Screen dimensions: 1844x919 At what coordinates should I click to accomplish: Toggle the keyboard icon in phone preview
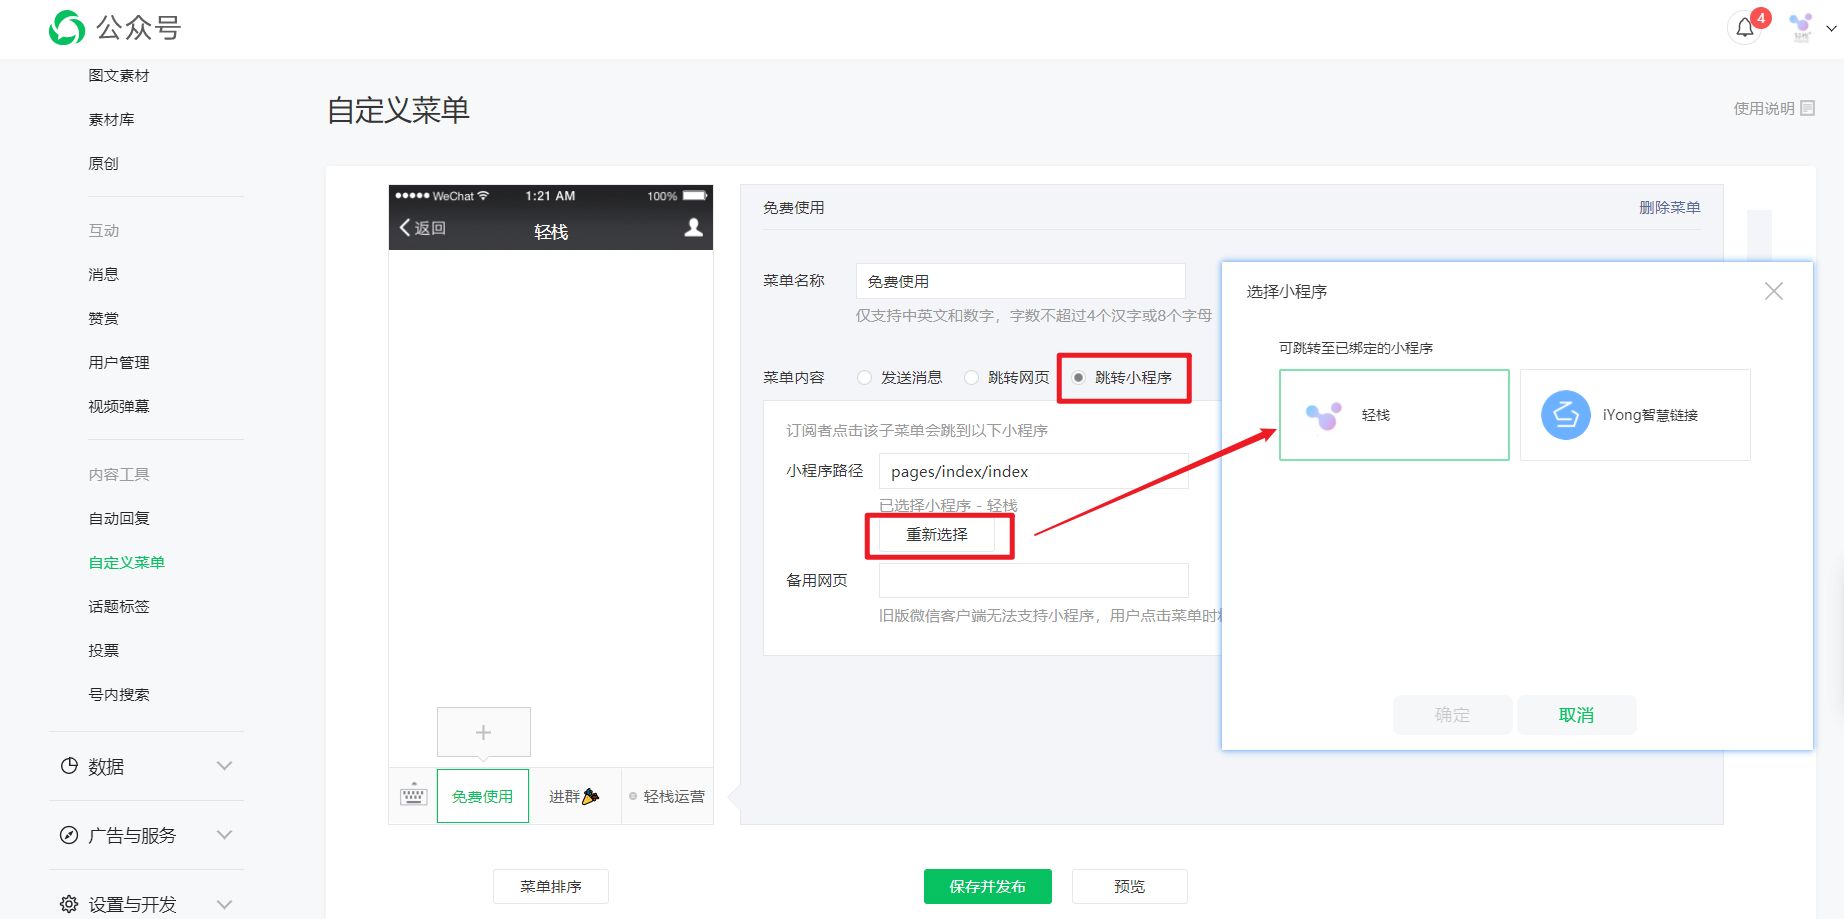coord(413,796)
